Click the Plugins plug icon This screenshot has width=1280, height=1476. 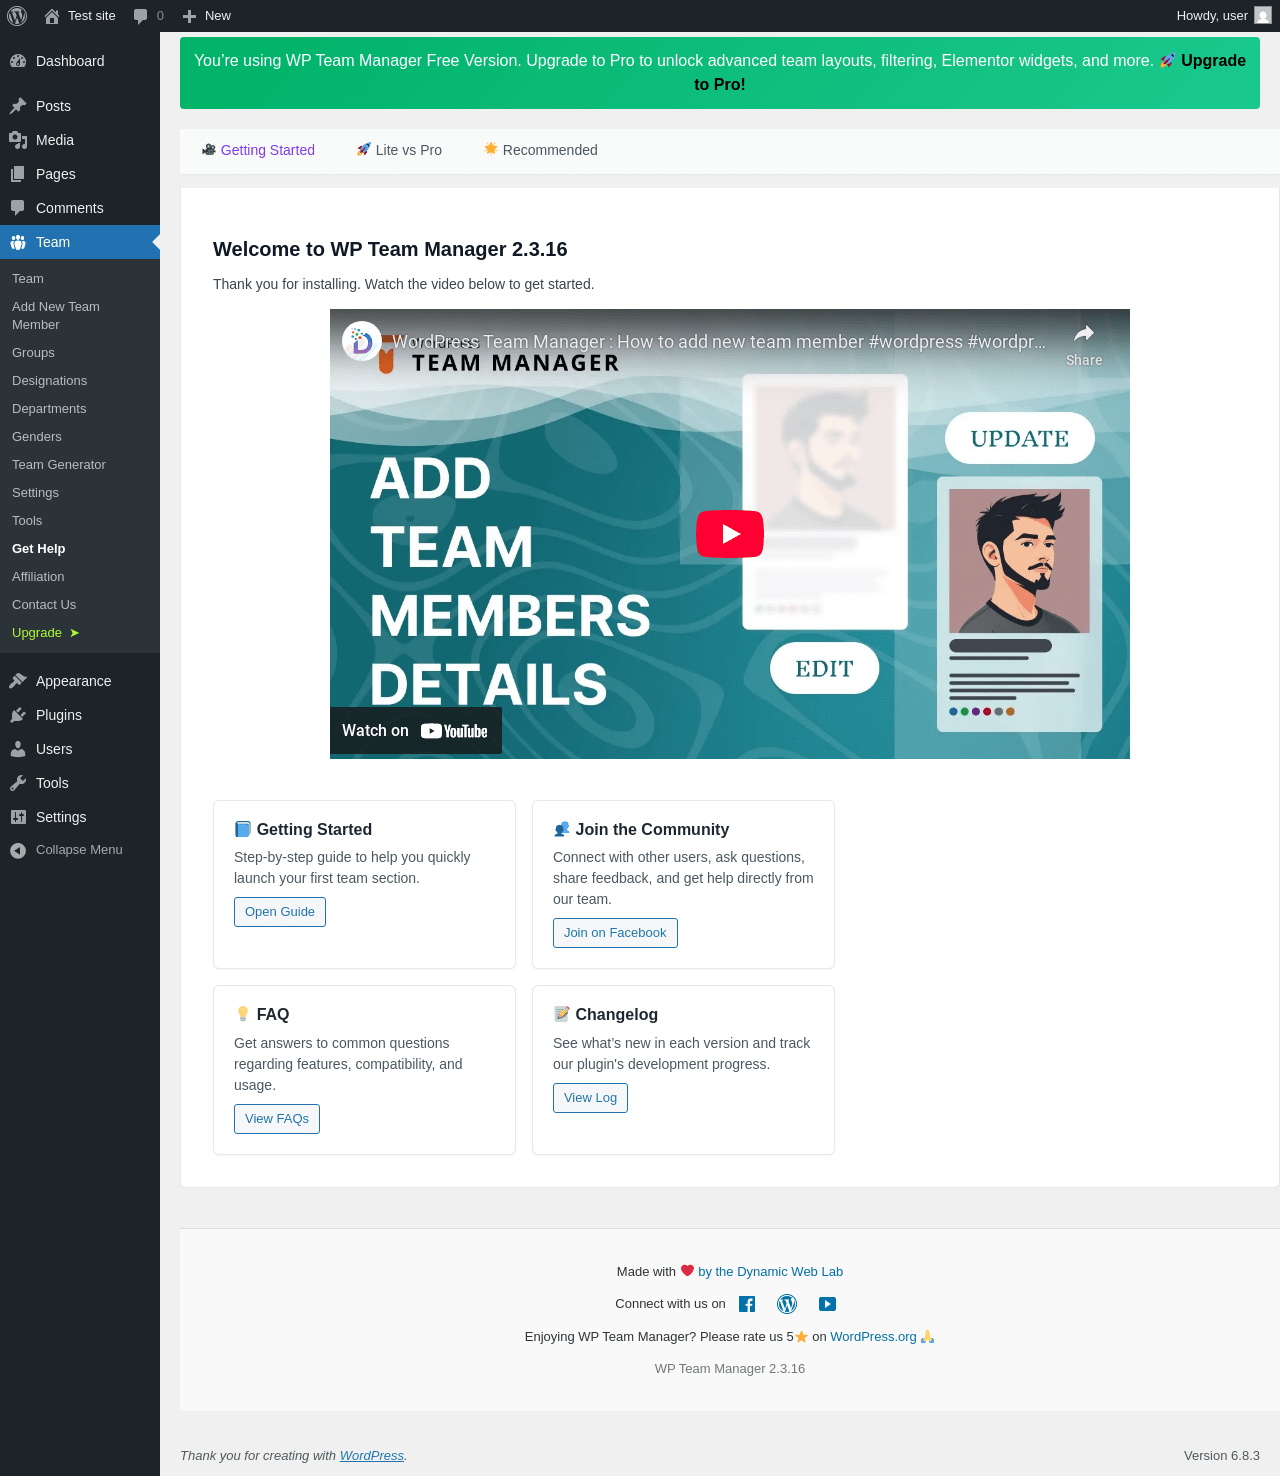click(x=18, y=715)
